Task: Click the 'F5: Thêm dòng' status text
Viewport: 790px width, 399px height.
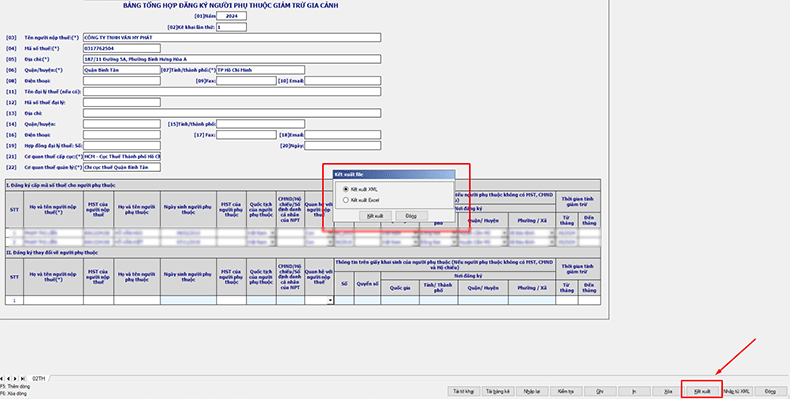Action: click(x=15, y=386)
